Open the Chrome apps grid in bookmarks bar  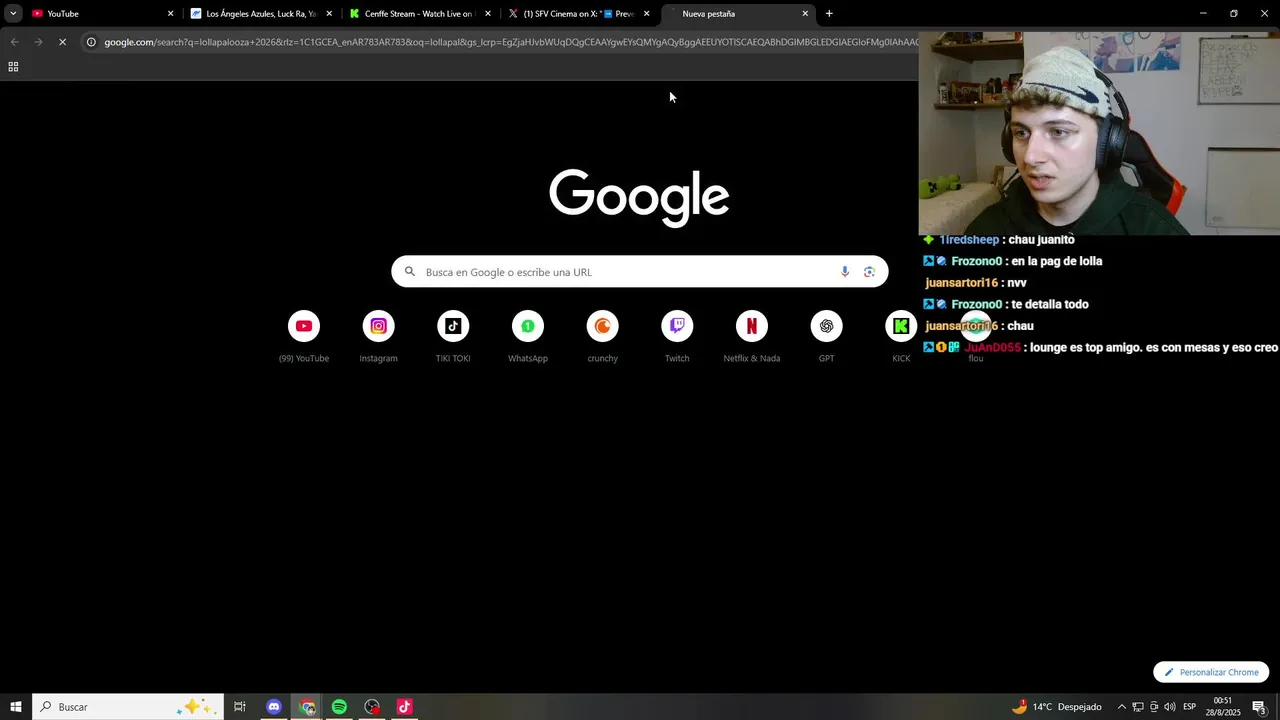click(13, 67)
